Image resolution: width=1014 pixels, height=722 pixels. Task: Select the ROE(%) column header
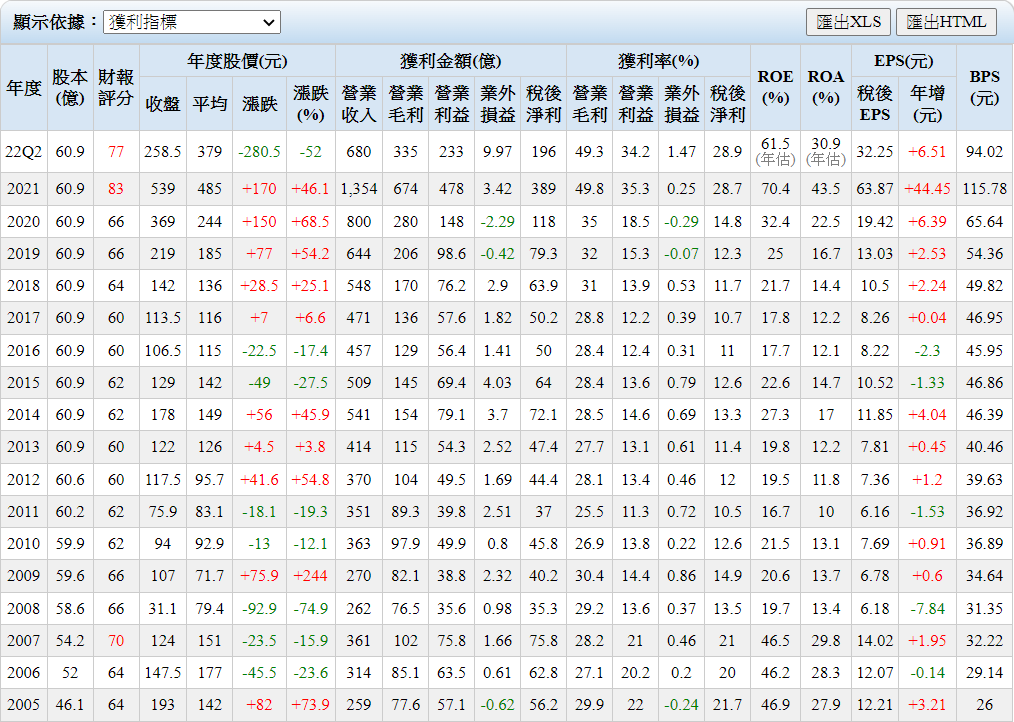pyautogui.click(x=775, y=88)
